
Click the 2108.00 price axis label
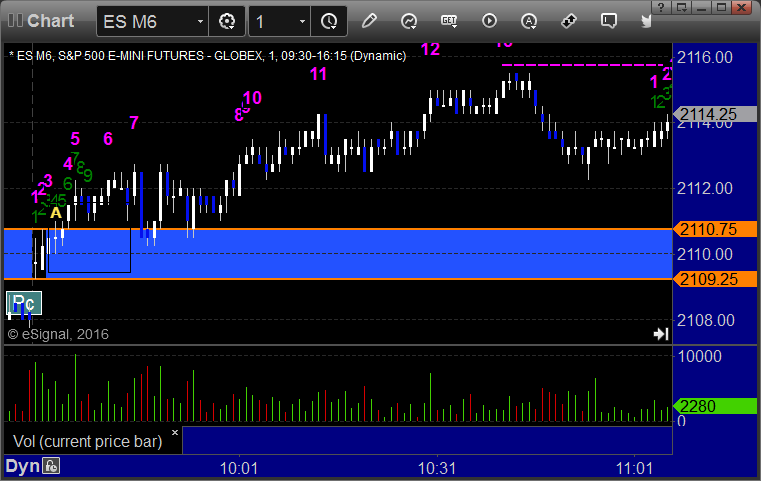pyautogui.click(x=705, y=320)
